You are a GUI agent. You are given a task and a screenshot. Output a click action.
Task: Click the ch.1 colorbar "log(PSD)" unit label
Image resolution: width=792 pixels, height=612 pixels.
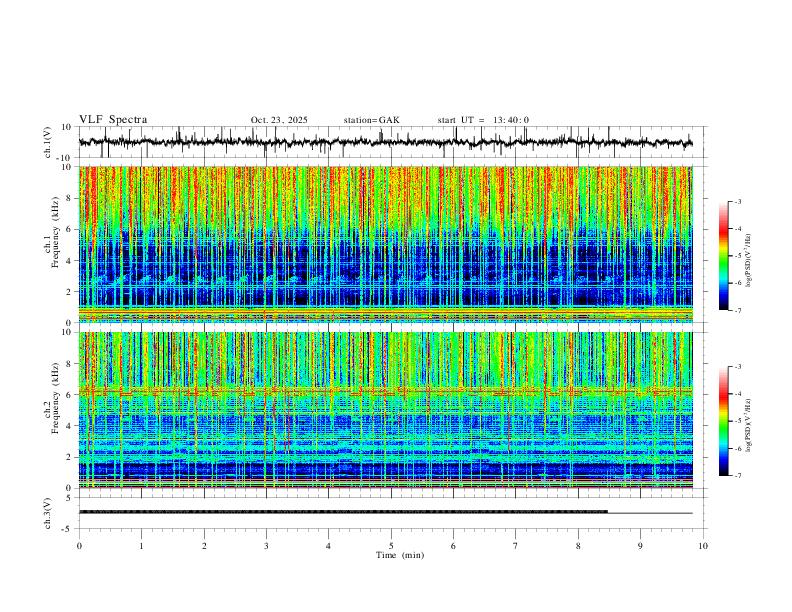748,261
